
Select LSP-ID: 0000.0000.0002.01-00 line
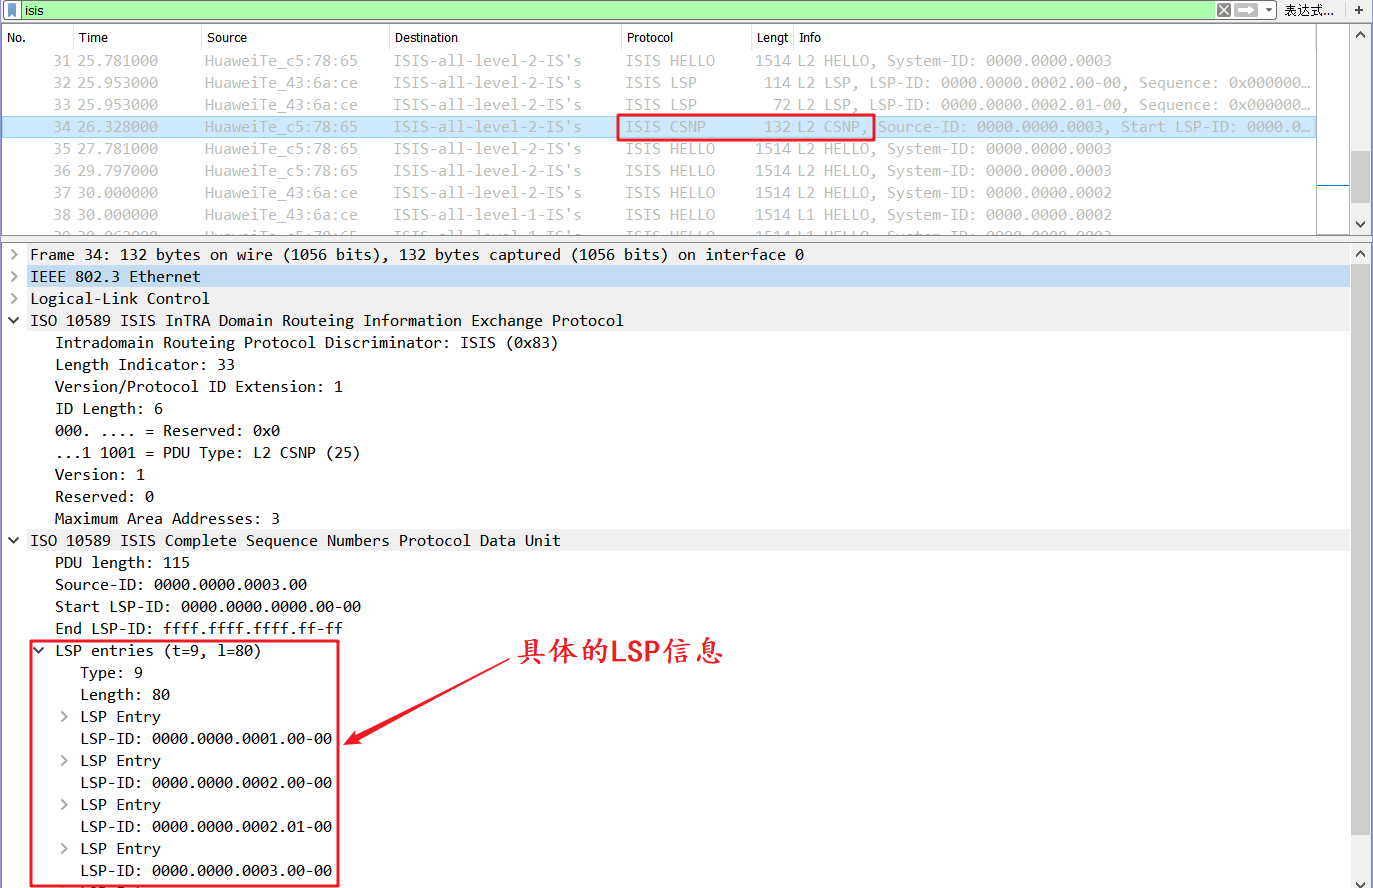[x=206, y=827]
